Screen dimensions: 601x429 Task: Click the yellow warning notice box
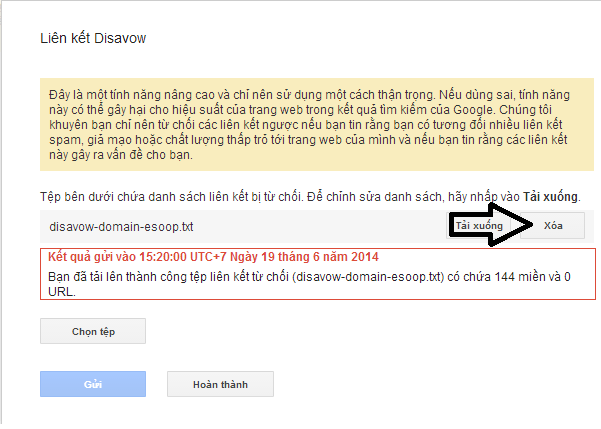click(317, 125)
